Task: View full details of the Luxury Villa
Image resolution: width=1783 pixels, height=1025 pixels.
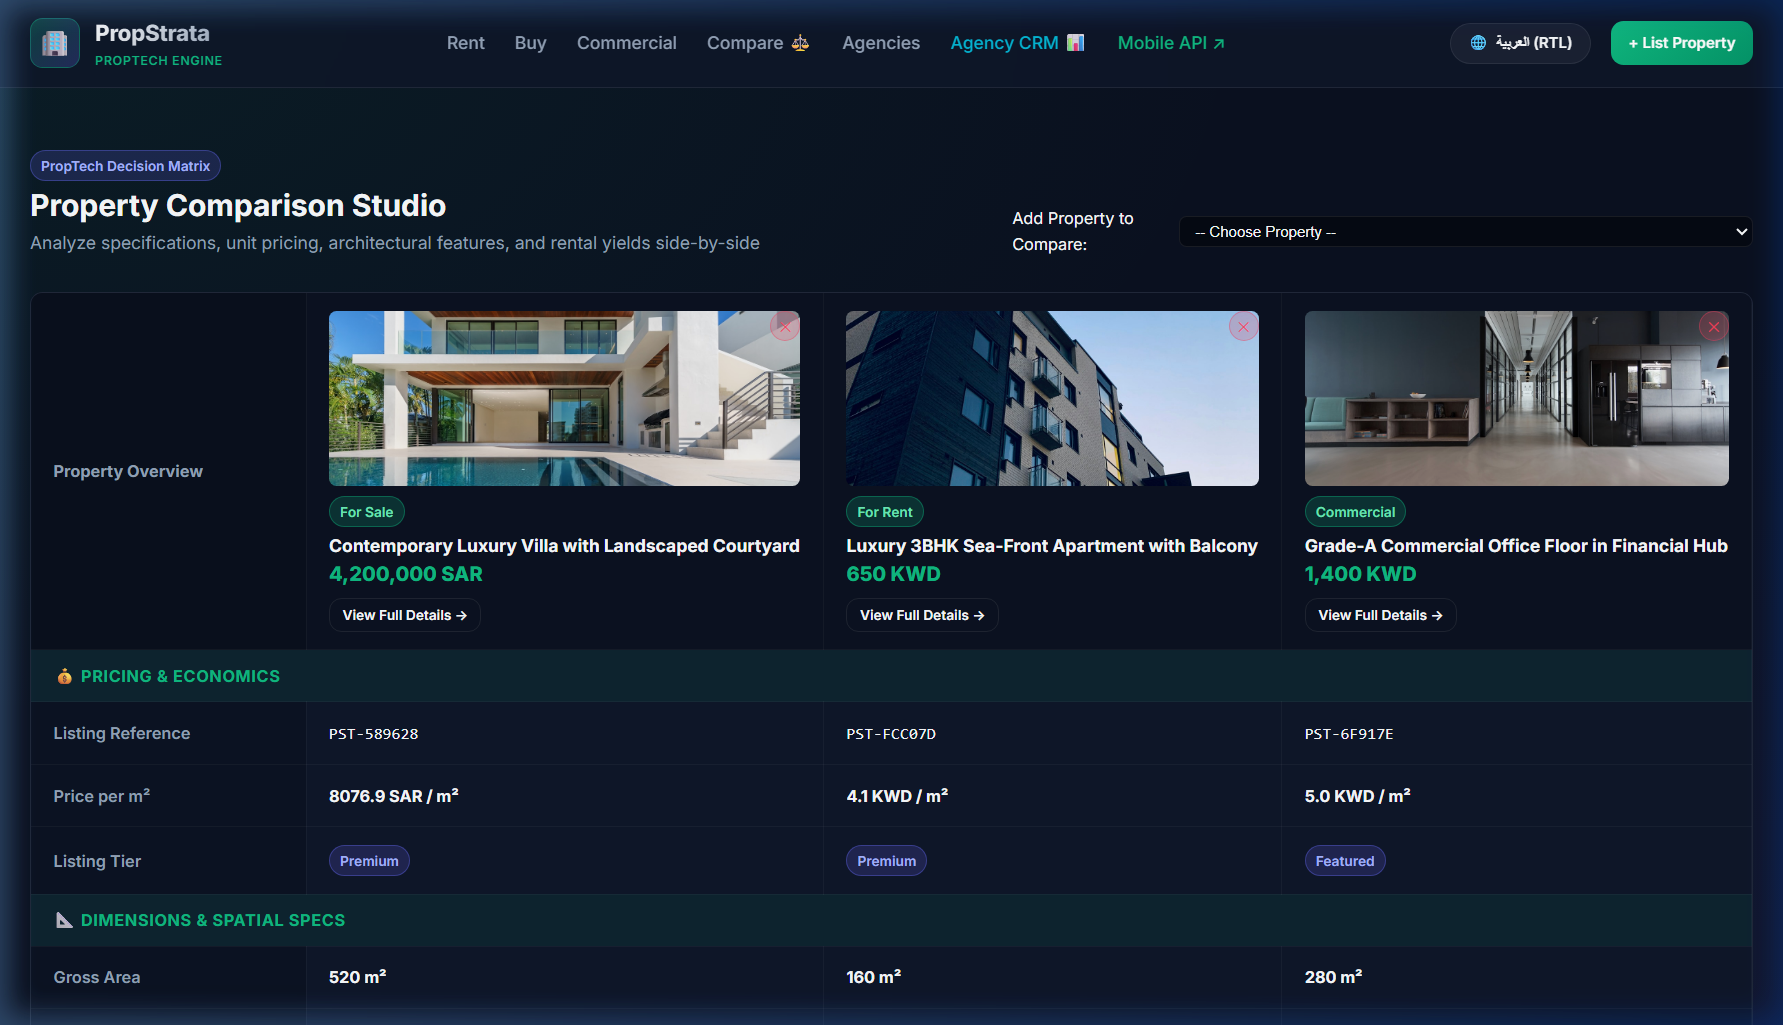Action: (405, 615)
